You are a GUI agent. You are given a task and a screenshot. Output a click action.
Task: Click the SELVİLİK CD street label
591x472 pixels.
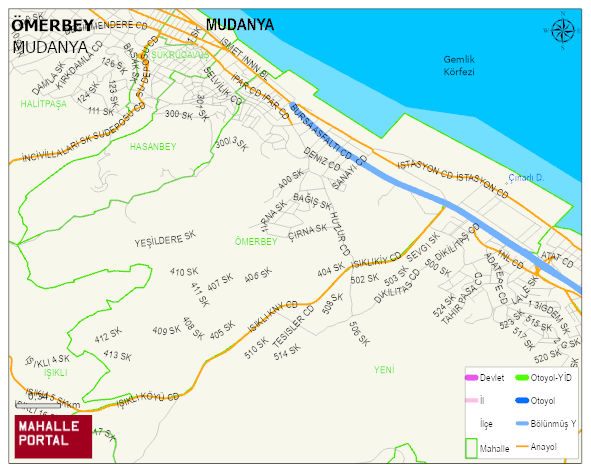[x=223, y=86]
